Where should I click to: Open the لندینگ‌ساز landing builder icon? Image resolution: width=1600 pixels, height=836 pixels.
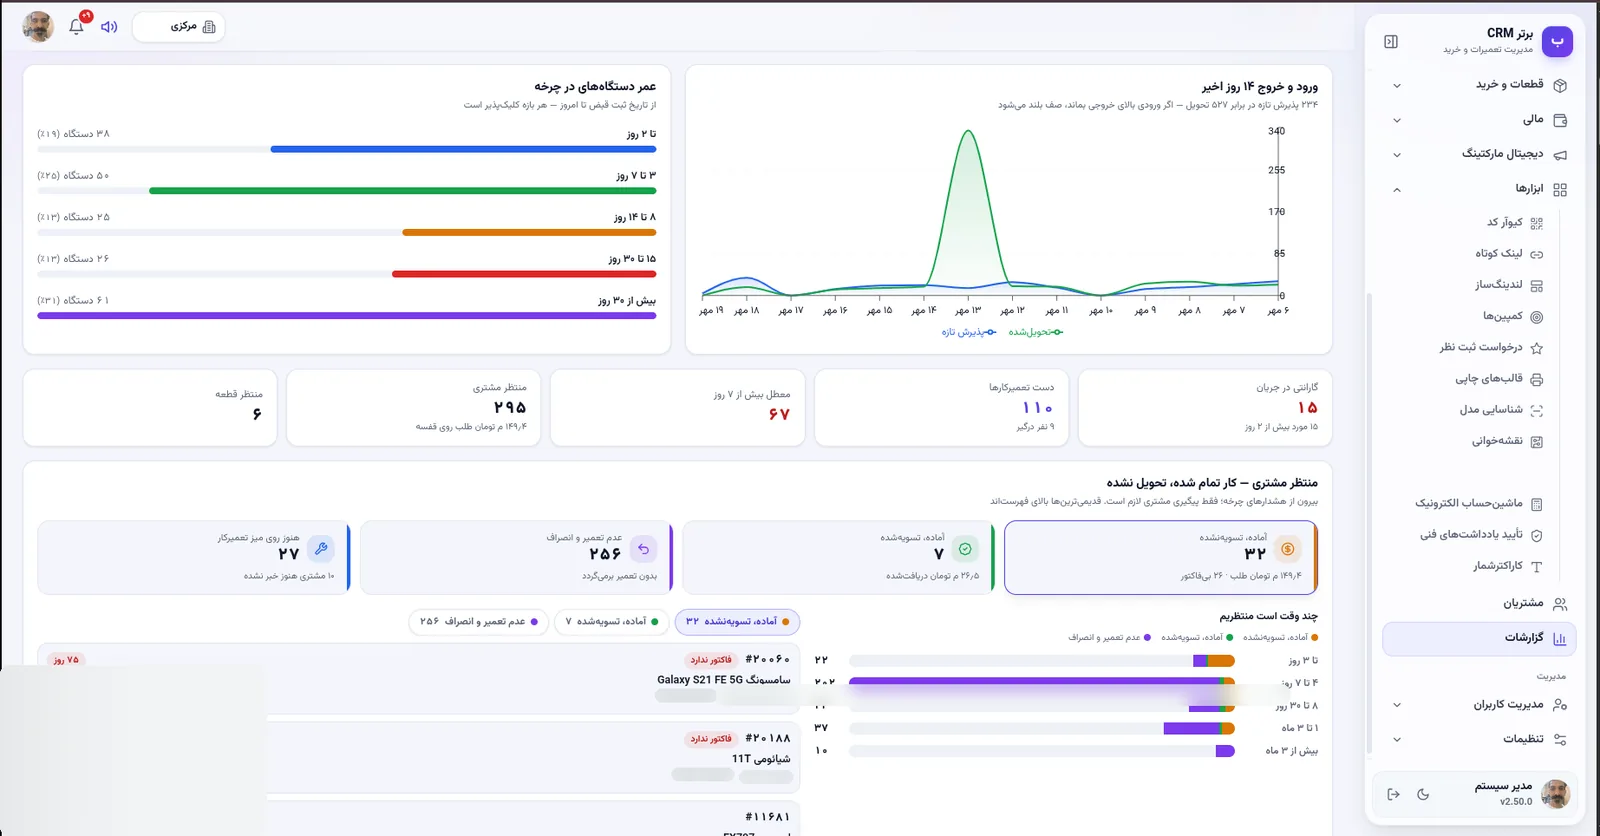(x=1536, y=286)
